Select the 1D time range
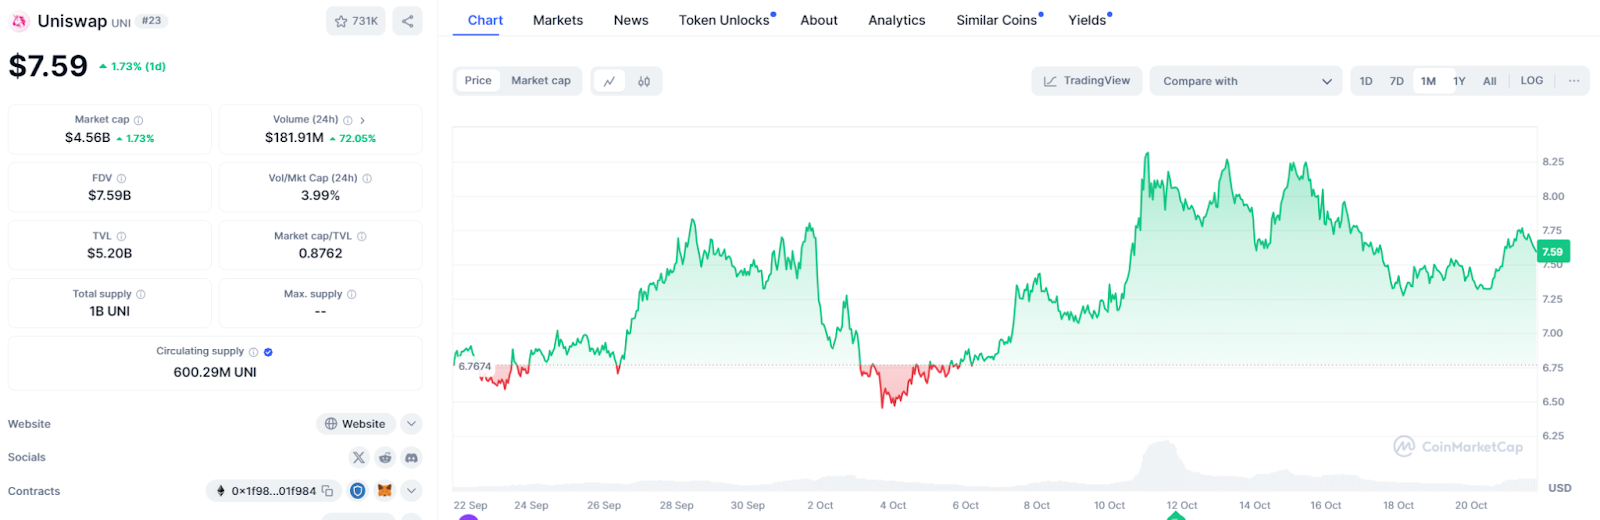The width and height of the screenshot is (1600, 520). 1366,81
